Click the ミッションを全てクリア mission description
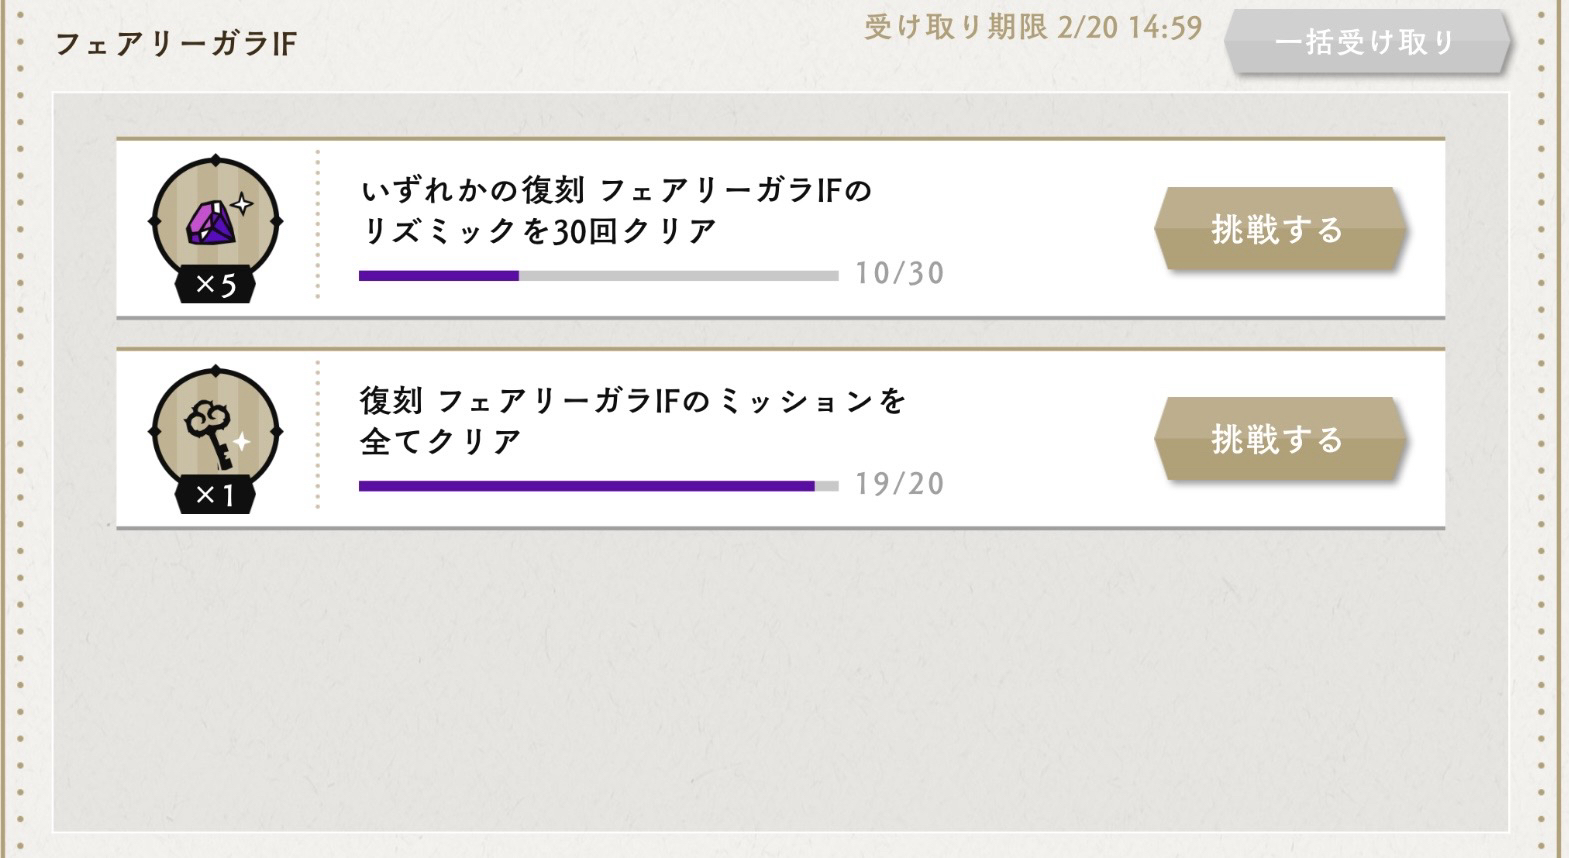This screenshot has height=858, width=1569. [x=632, y=421]
